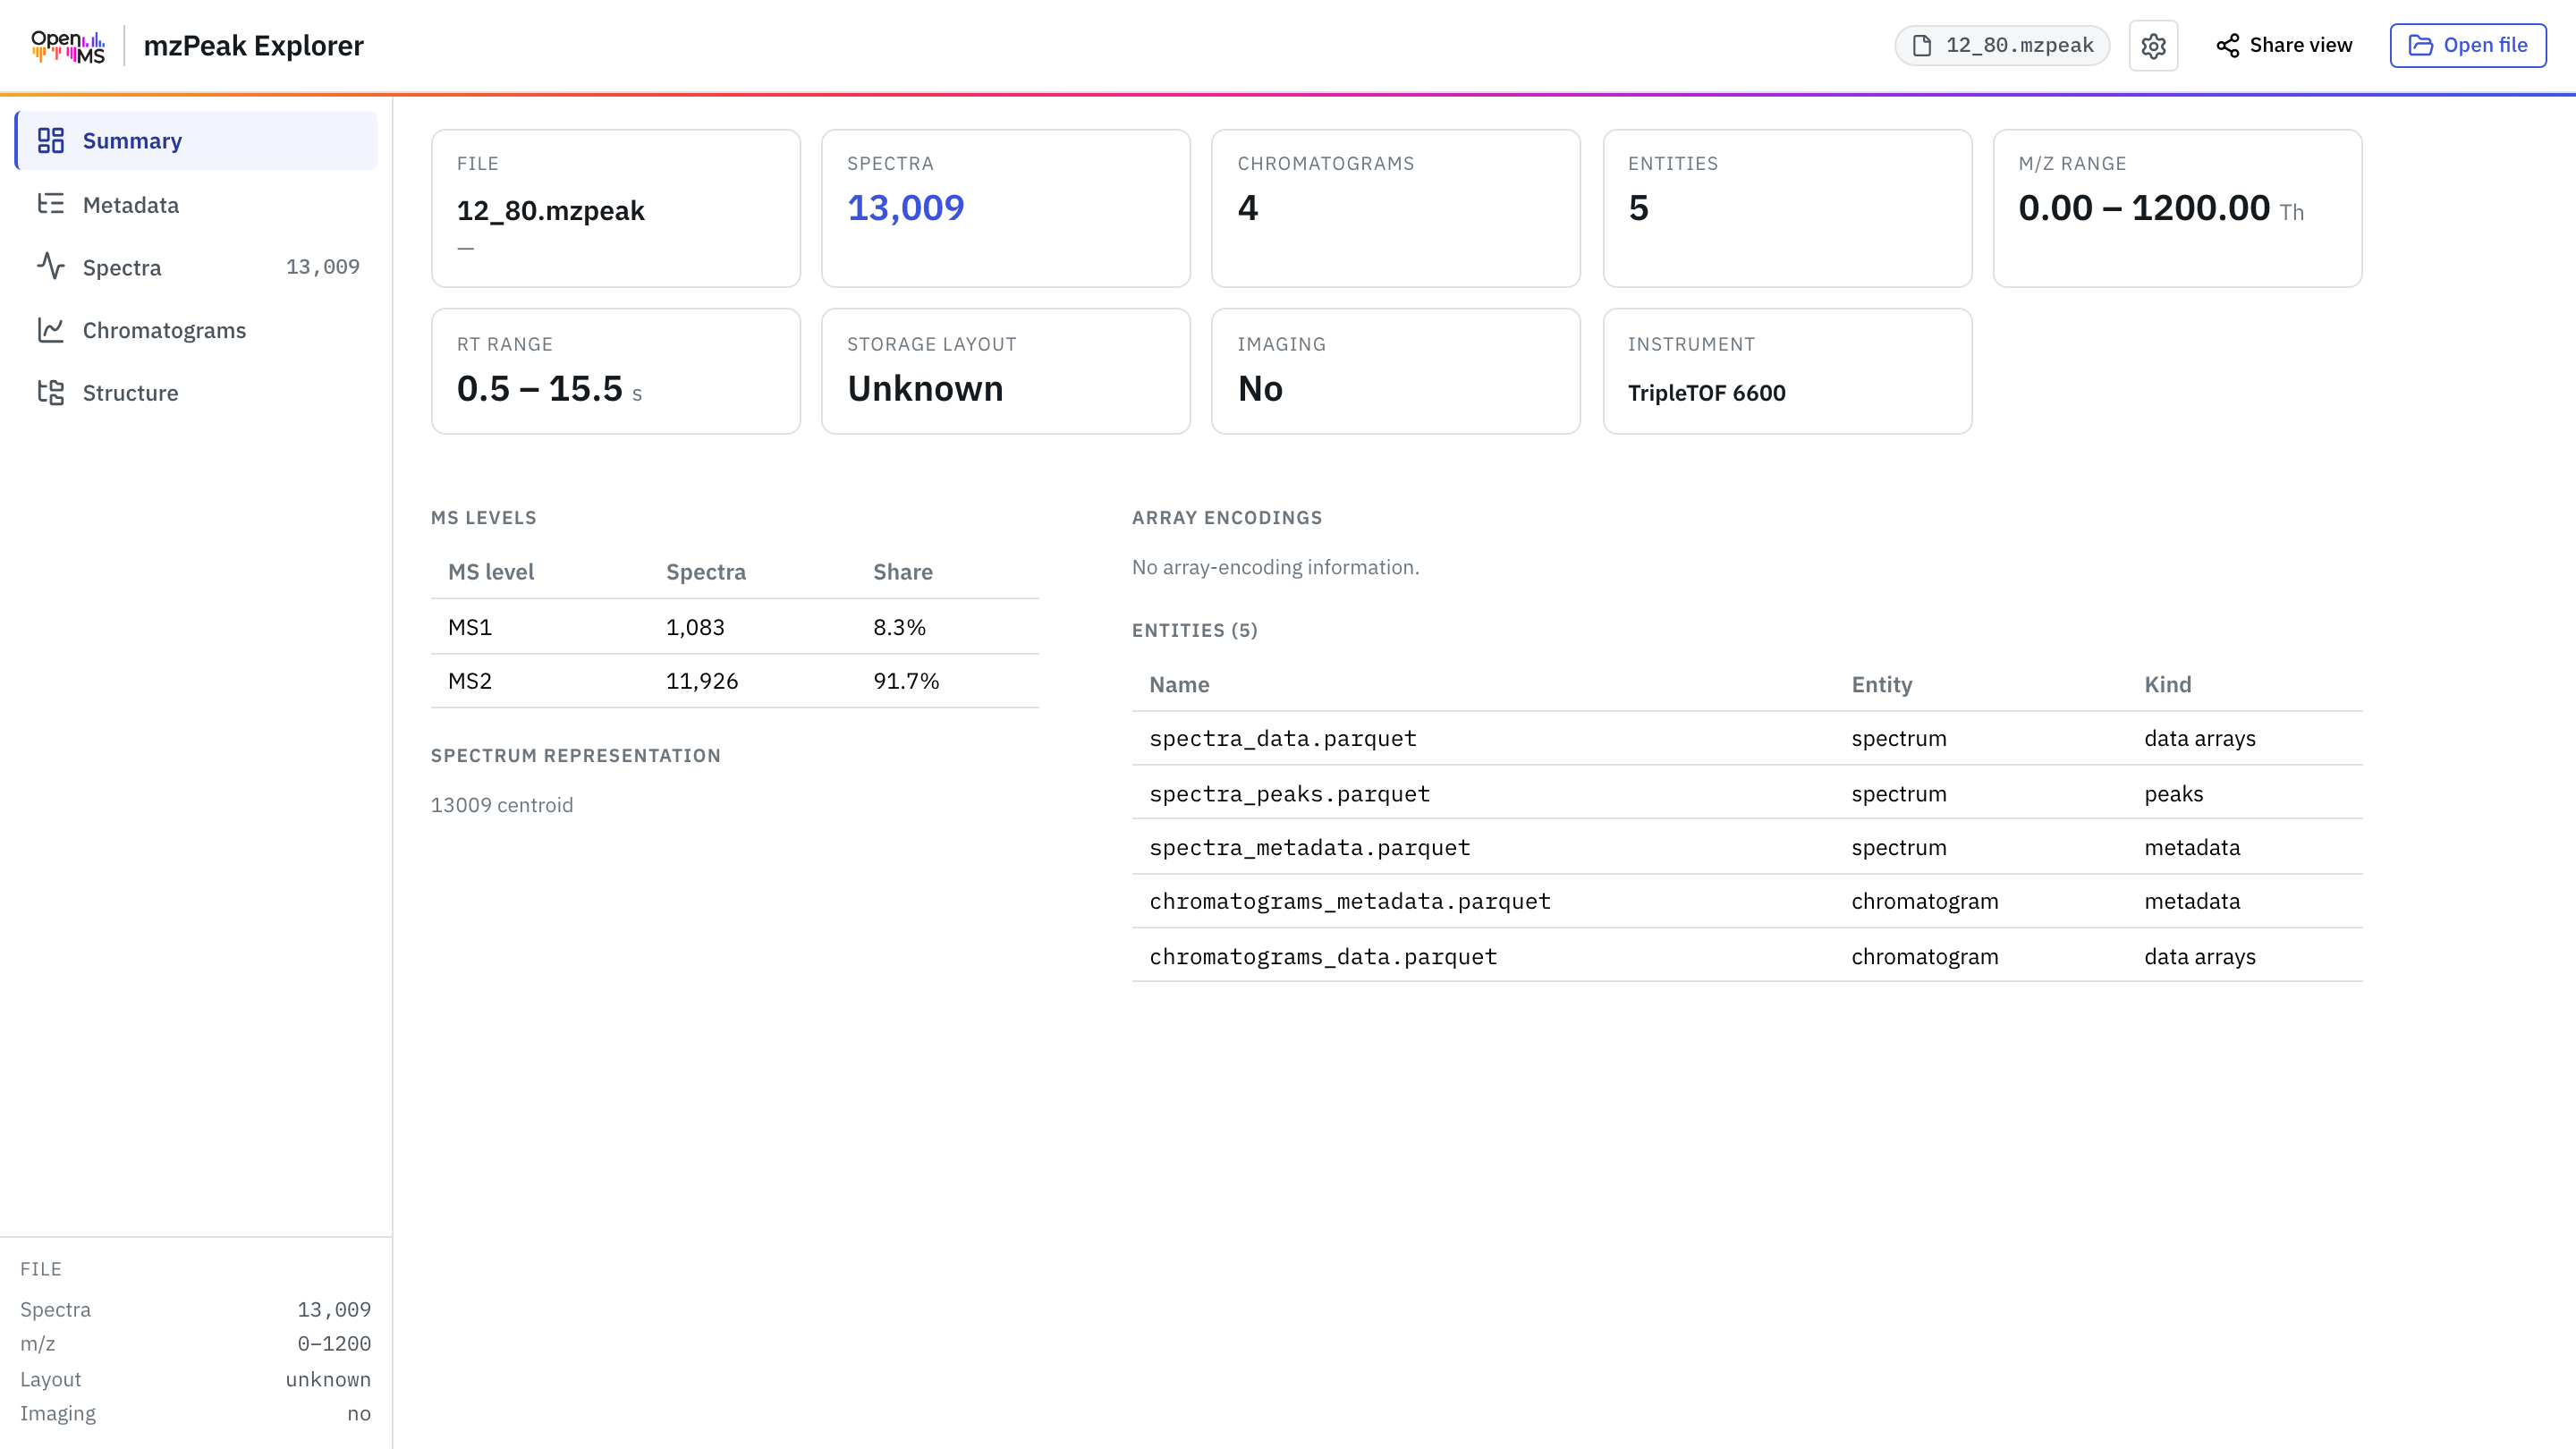Click the sidebar footer Spectra value 13,009
2576x1449 pixels.
(334, 1309)
